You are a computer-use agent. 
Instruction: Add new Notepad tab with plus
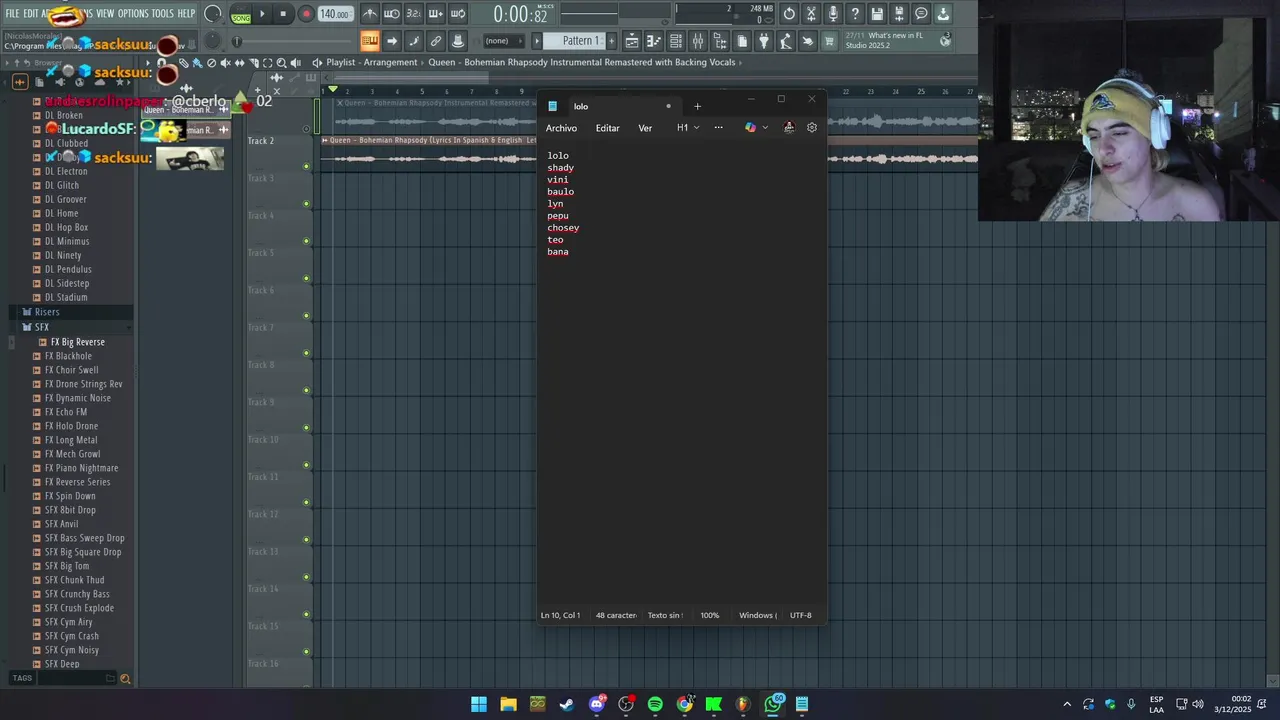(x=698, y=106)
